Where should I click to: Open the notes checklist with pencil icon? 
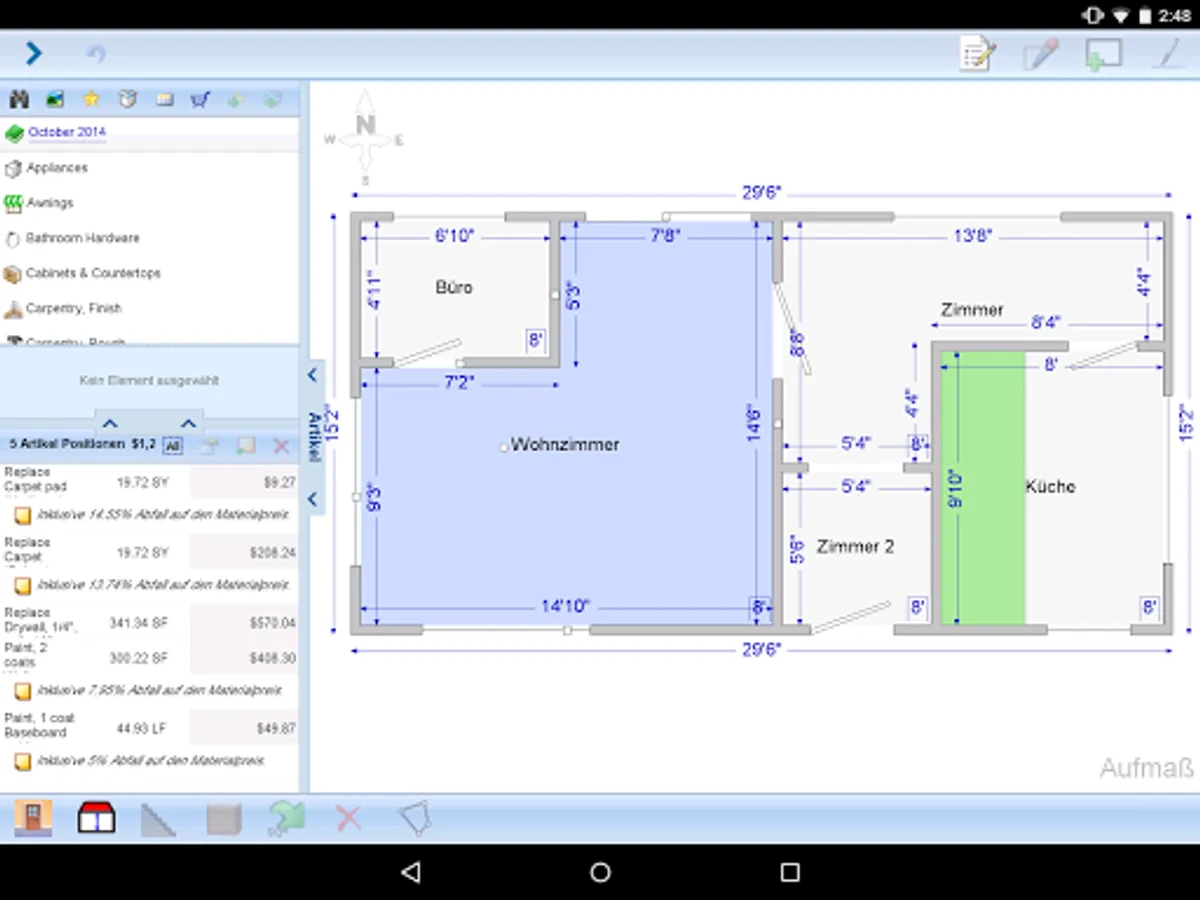[976, 54]
